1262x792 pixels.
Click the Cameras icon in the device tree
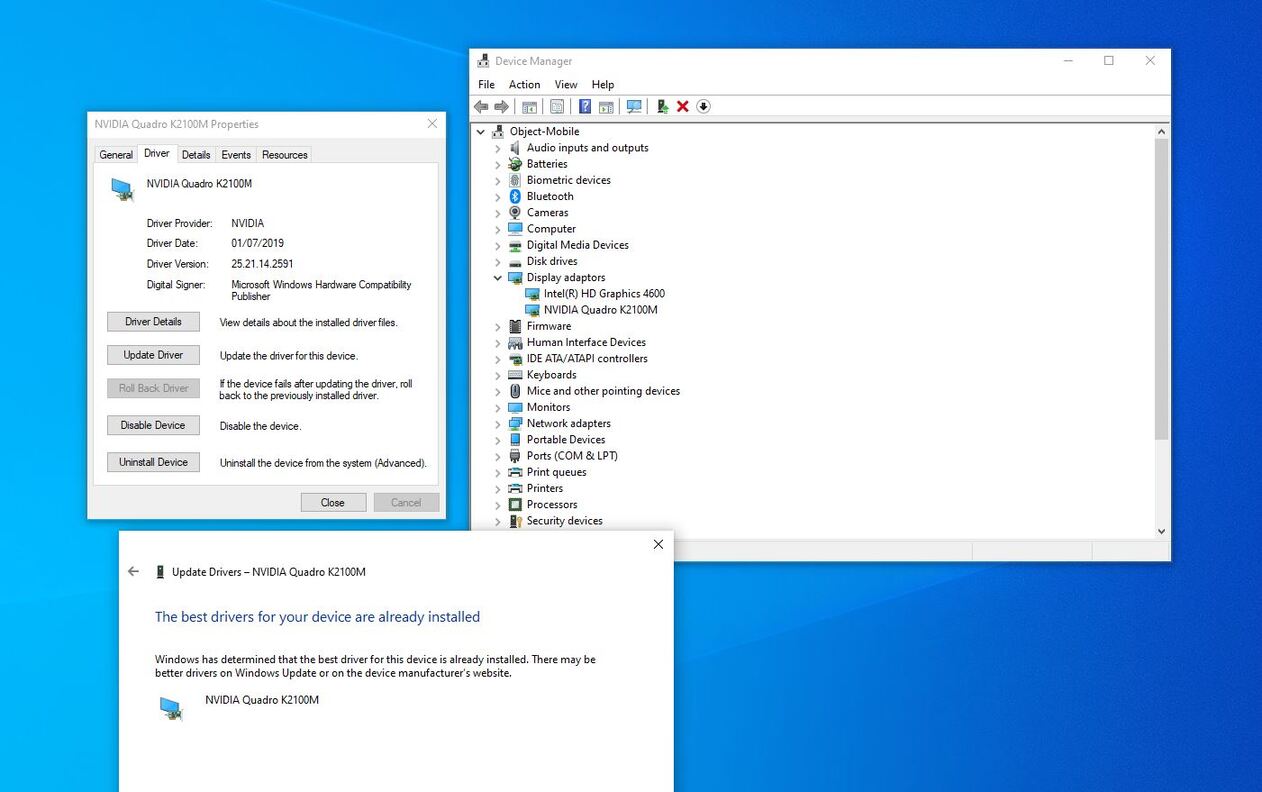[x=515, y=212]
